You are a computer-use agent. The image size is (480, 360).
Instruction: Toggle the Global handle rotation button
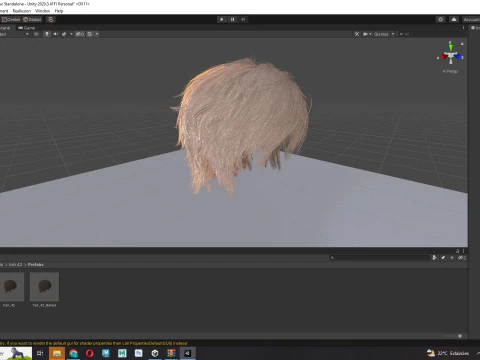32,19
